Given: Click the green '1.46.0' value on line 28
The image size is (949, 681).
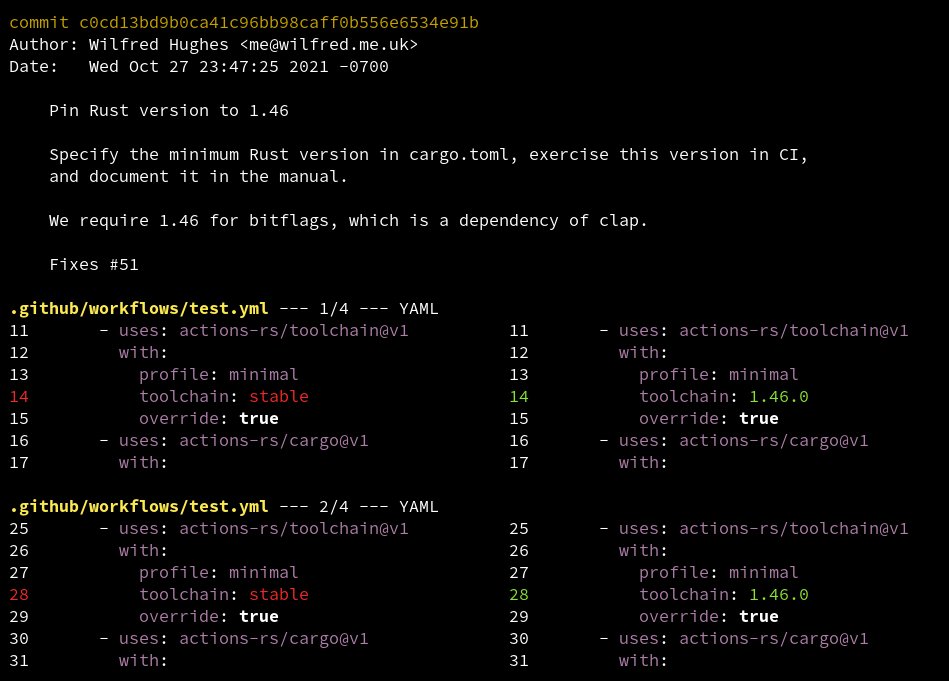Looking at the screenshot, I should pos(779,595).
